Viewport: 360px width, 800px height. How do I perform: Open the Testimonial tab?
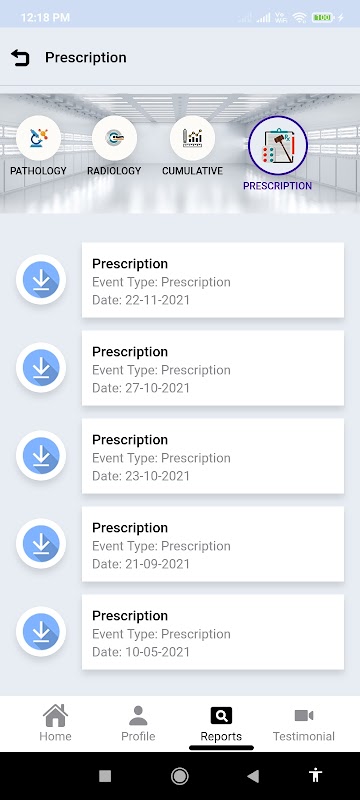coord(304,723)
